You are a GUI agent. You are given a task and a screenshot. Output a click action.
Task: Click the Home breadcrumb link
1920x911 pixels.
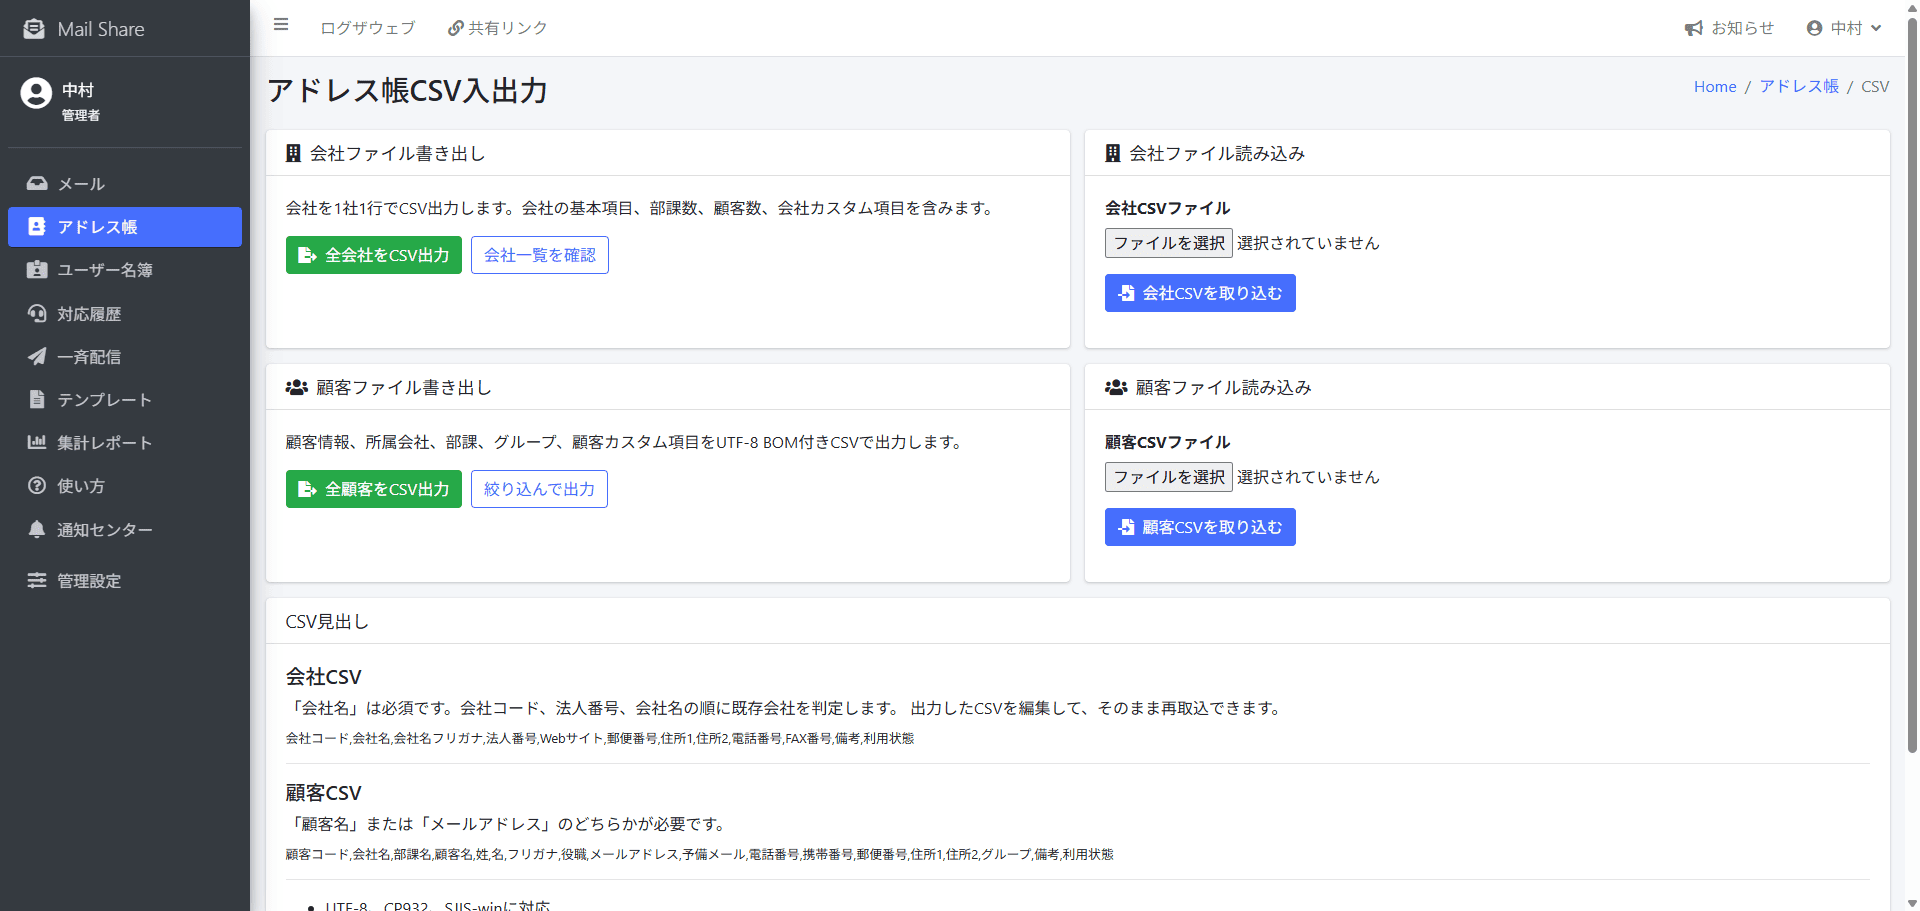(1715, 87)
